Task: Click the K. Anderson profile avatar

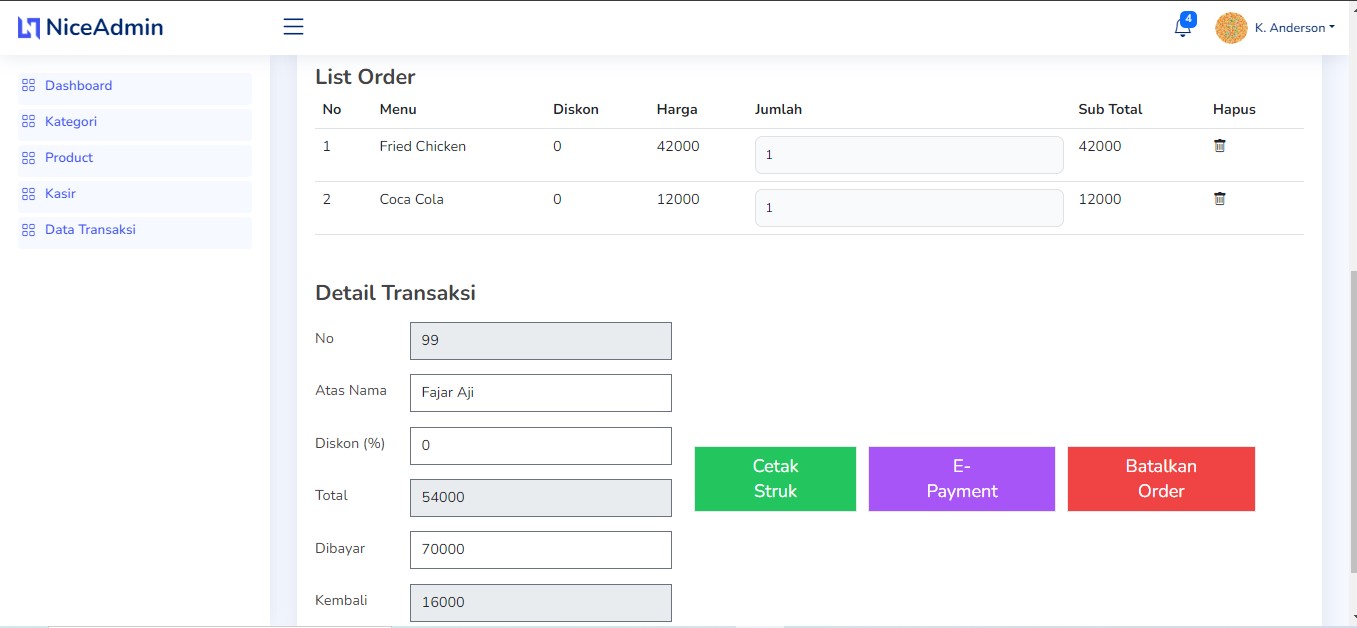Action: tap(1230, 27)
